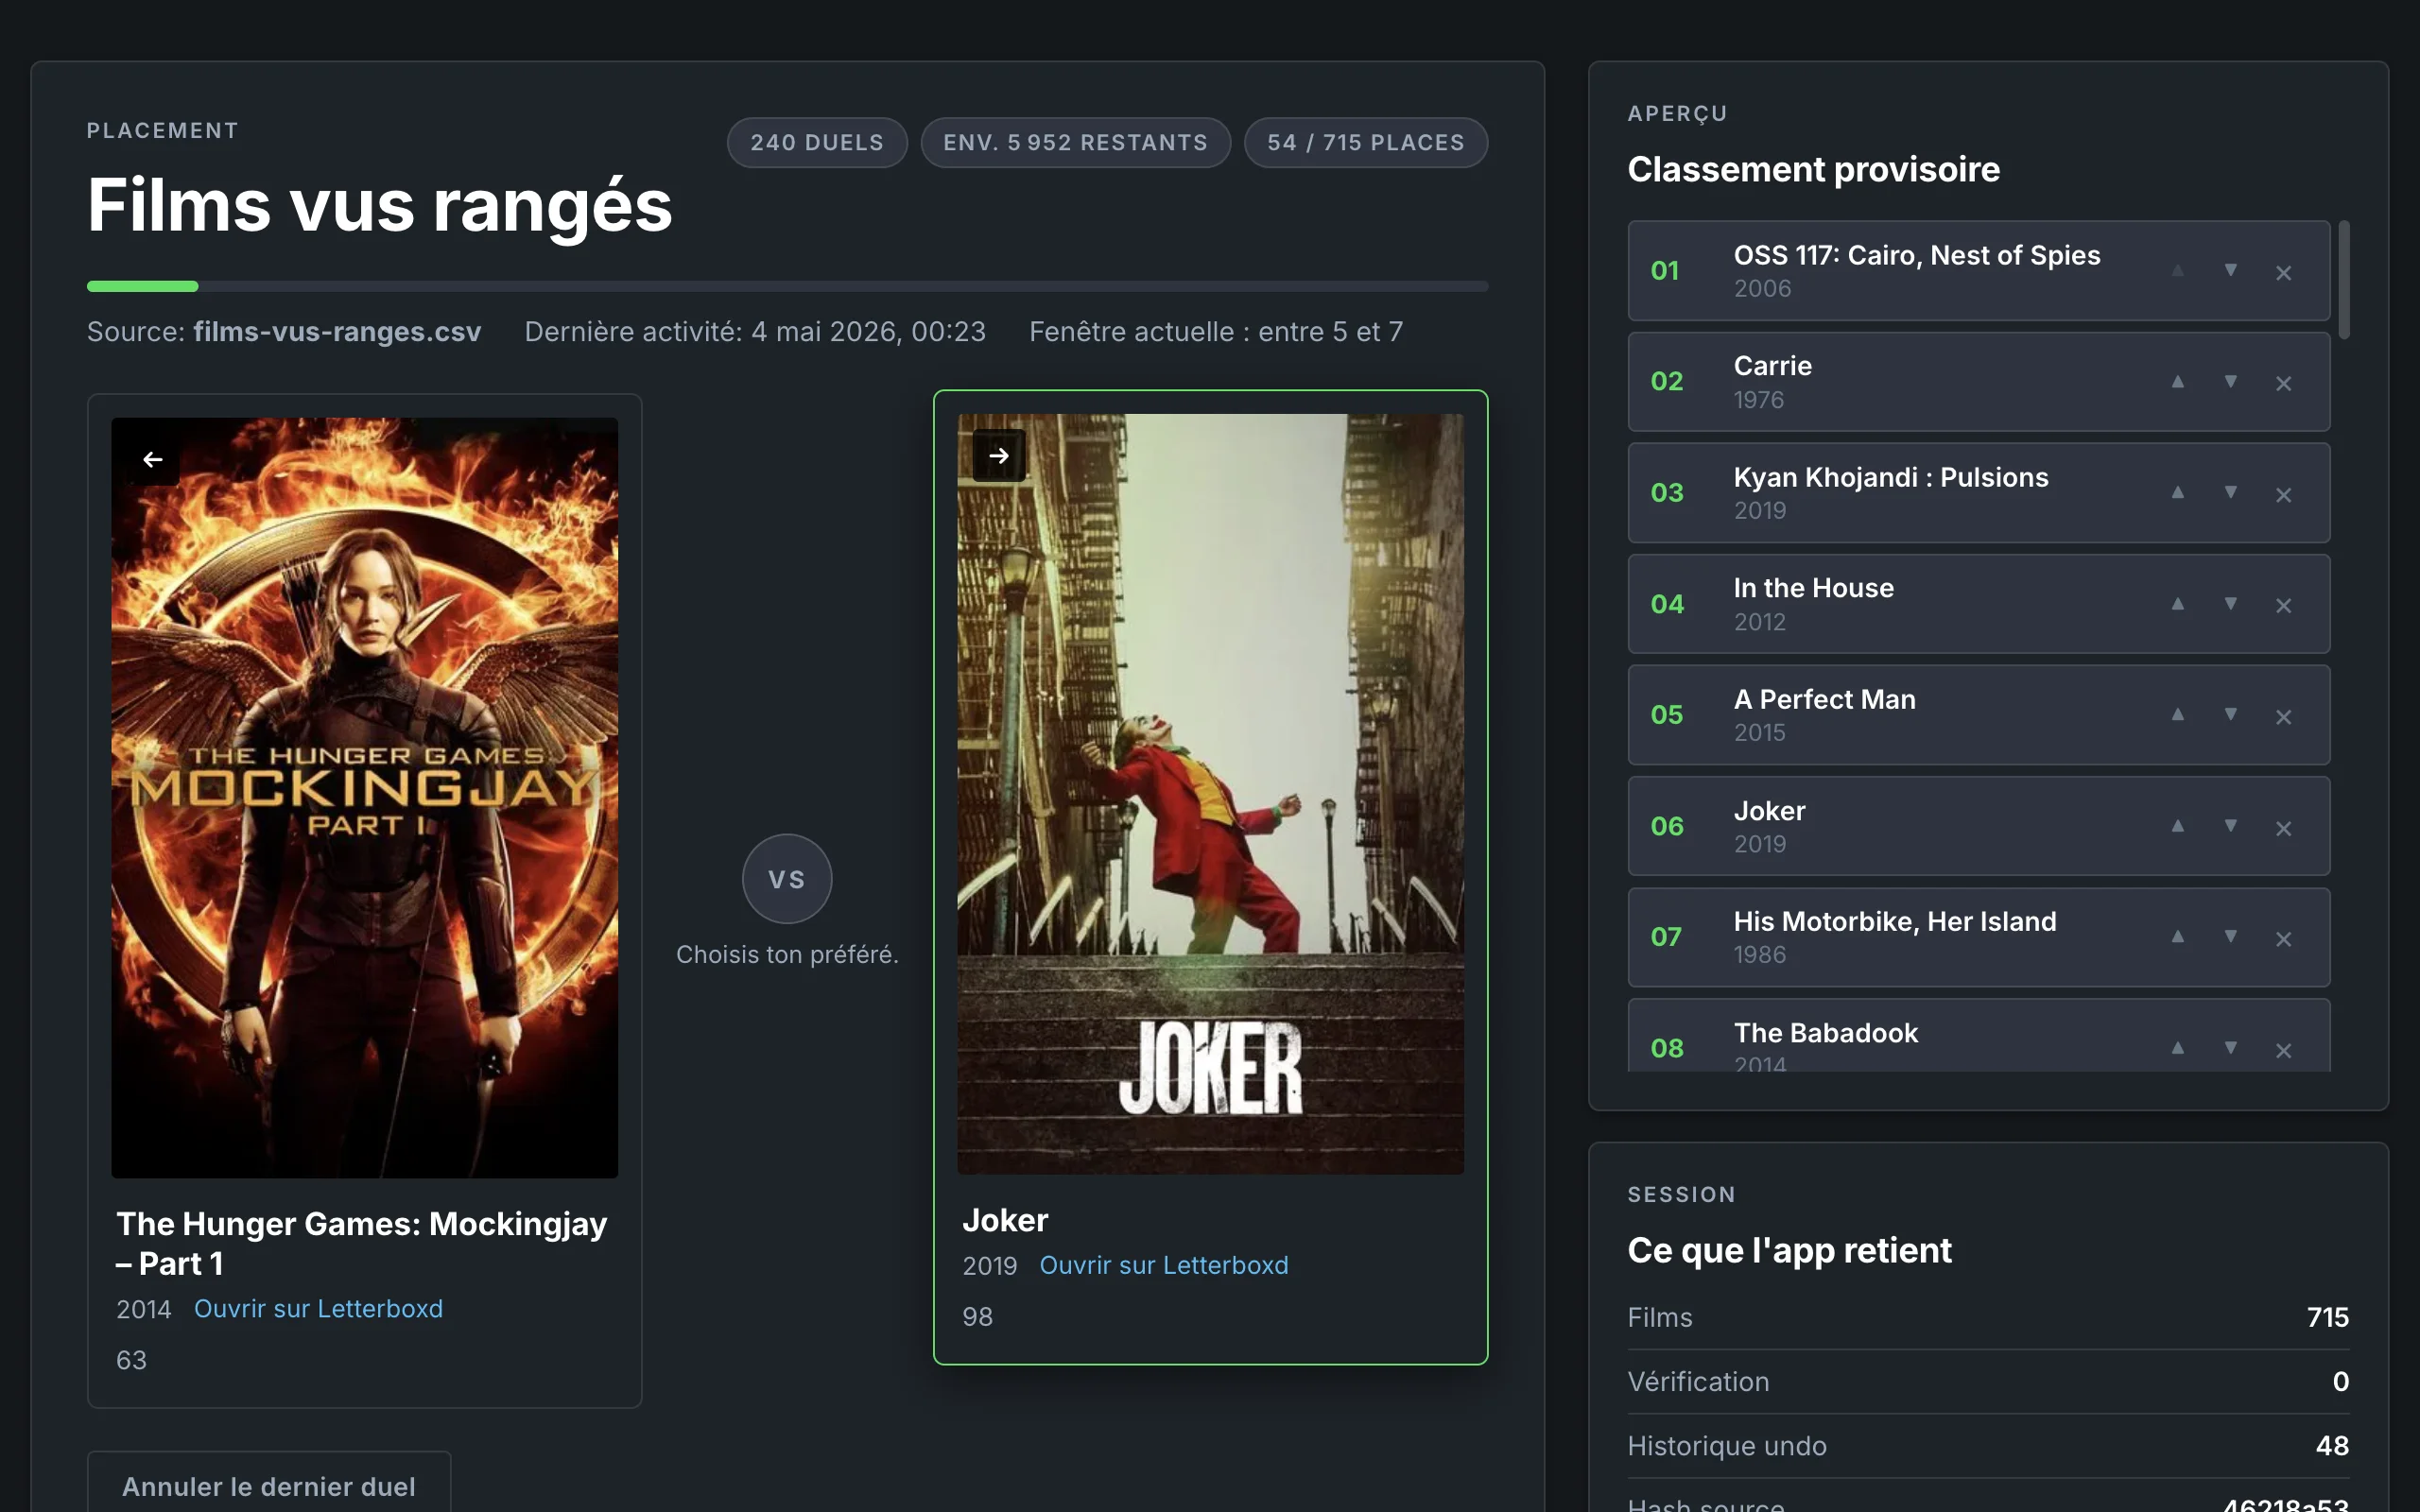Move A Perfect Man up
Image resolution: width=2420 pixels, height=1512 pixels.
point(2177,715)
